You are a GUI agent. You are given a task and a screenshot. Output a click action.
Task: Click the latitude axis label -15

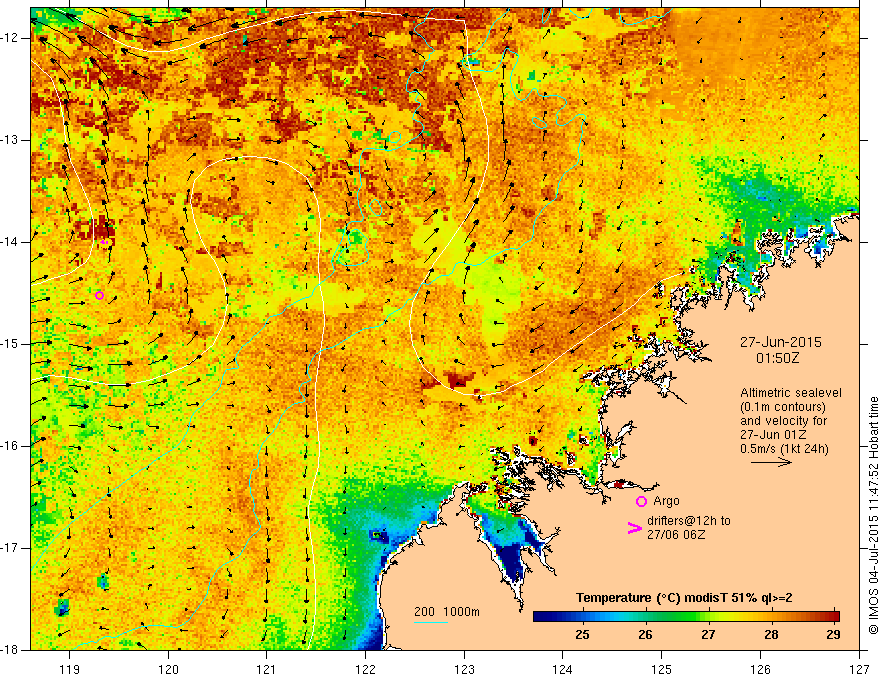tap(11, 344)
